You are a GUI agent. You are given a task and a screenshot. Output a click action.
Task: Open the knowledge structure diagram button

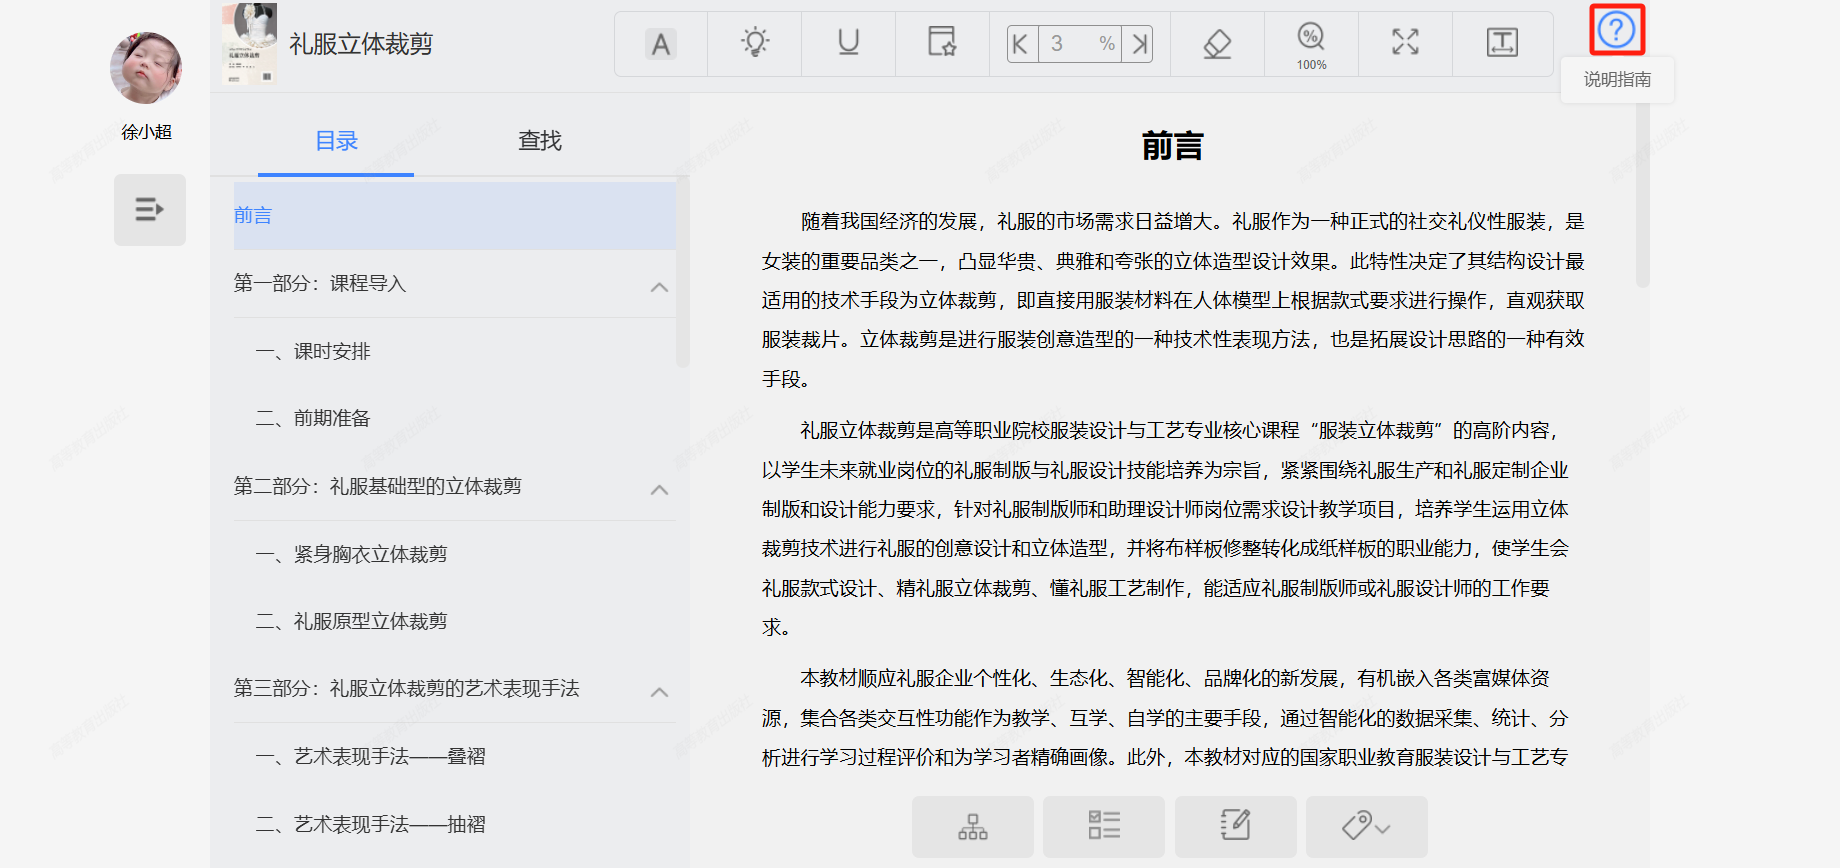pyautogui.click(x=973, y=826)
